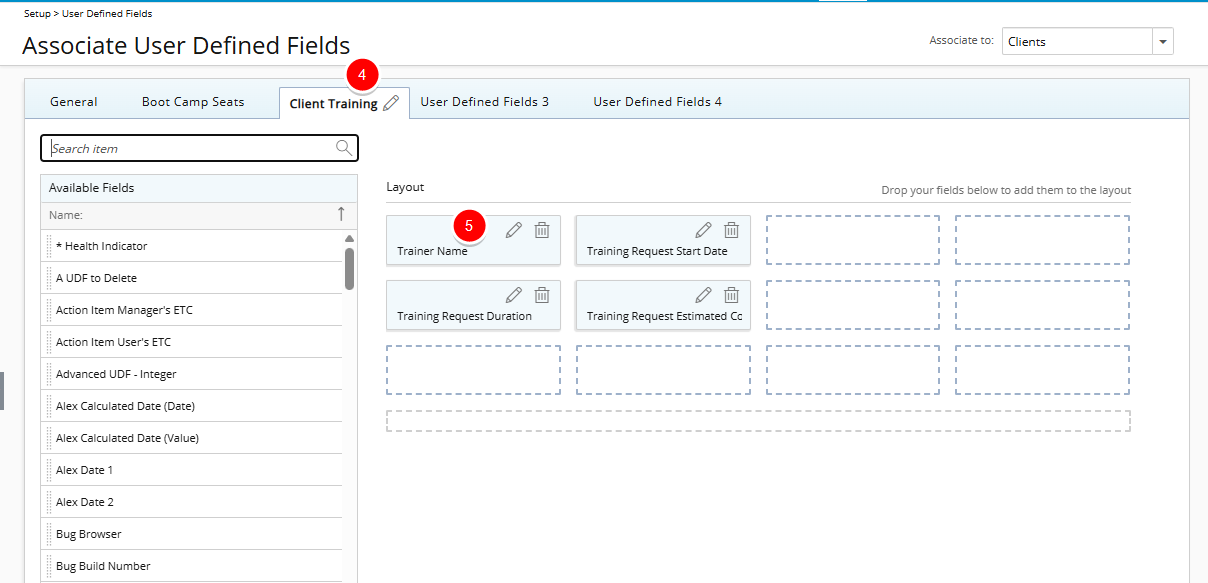
Task: Click the list scrollbar up arrow
Action: [349, 239]
